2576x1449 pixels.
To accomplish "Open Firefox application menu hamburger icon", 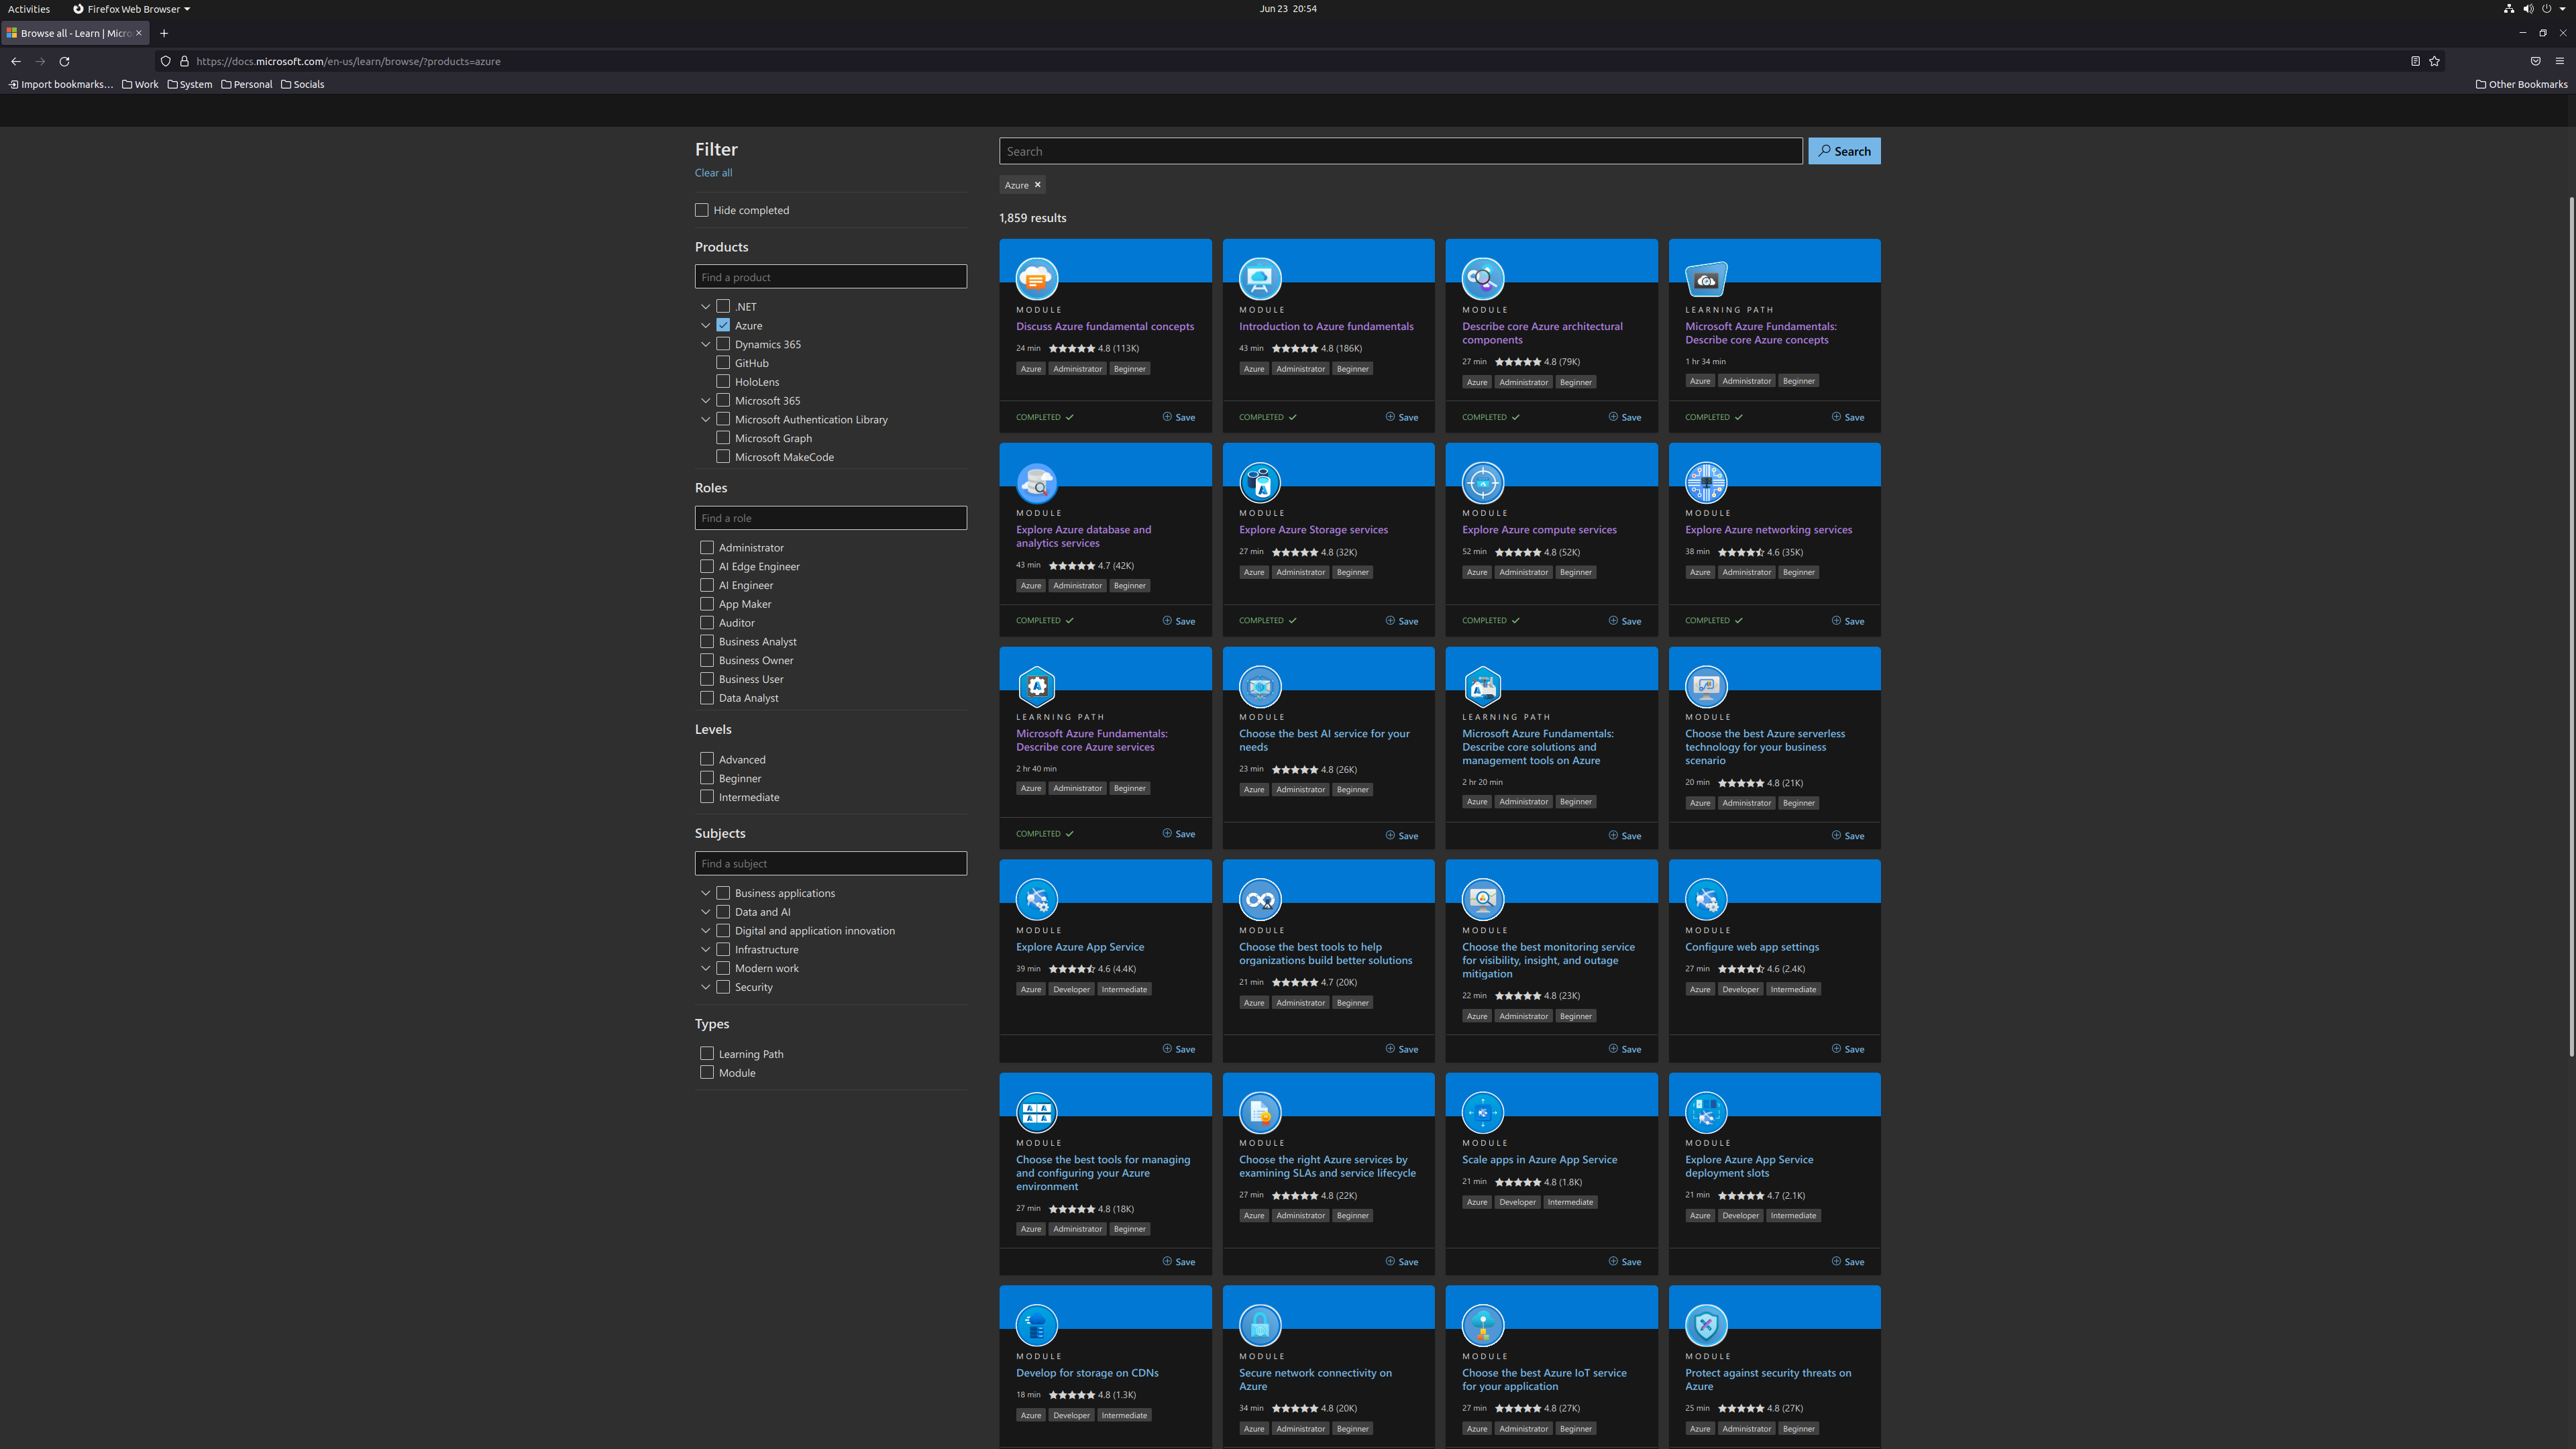I will pyautogui.click(x=2560, y=61).
